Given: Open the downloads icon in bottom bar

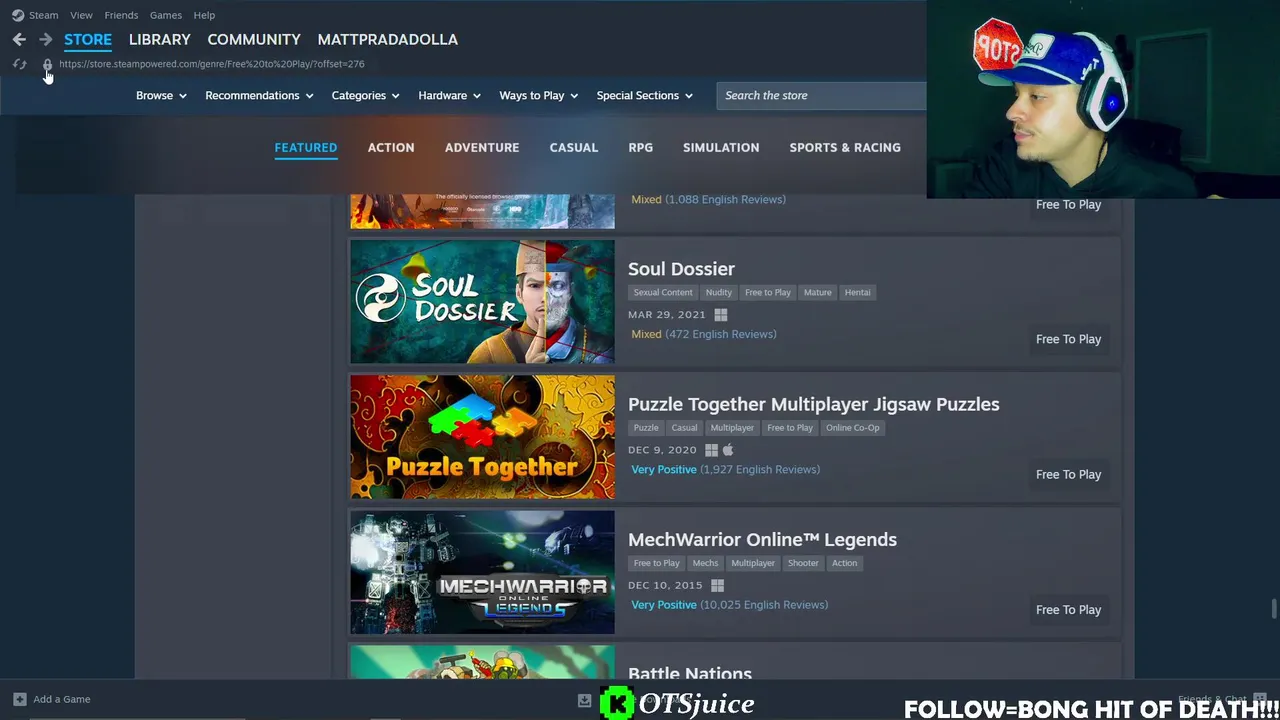Looking at the screenshot, I should pos(584,700).
